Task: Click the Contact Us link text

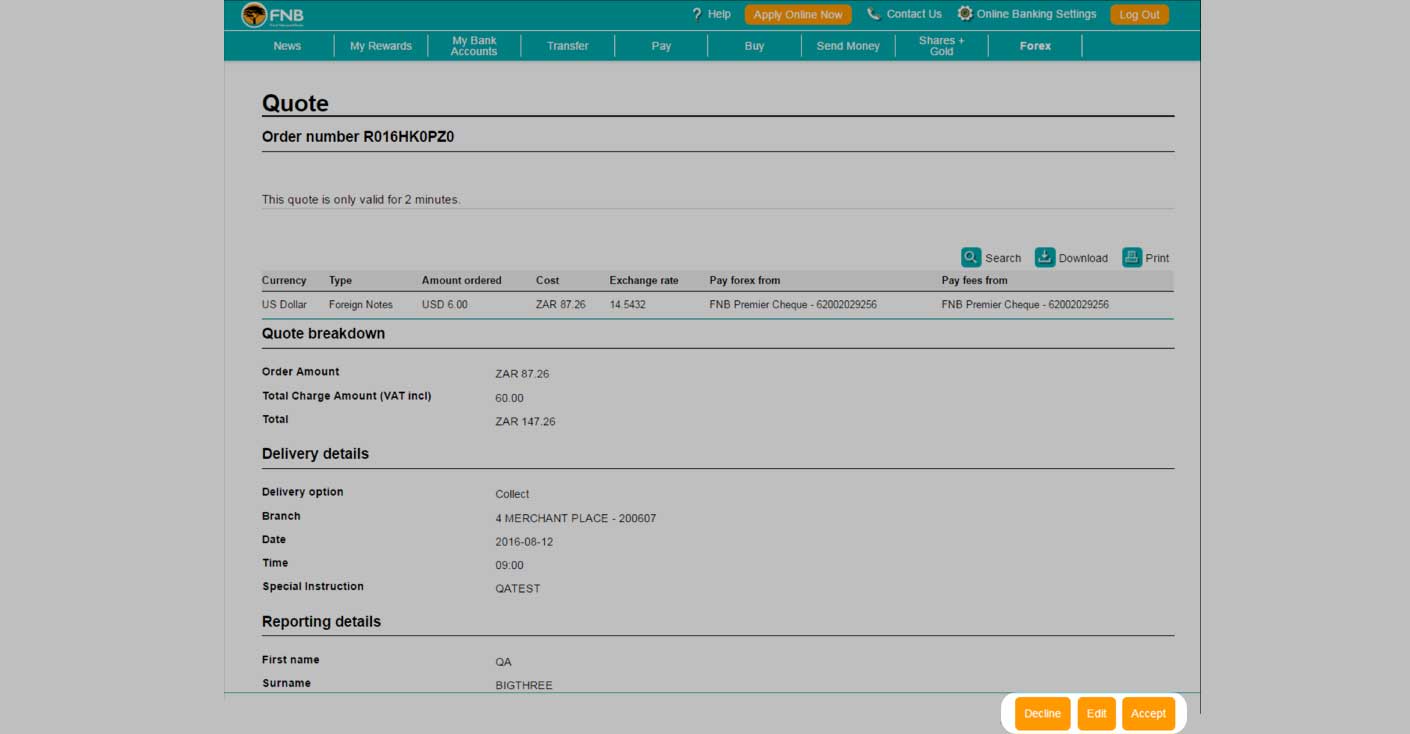Action: point(914,14)
